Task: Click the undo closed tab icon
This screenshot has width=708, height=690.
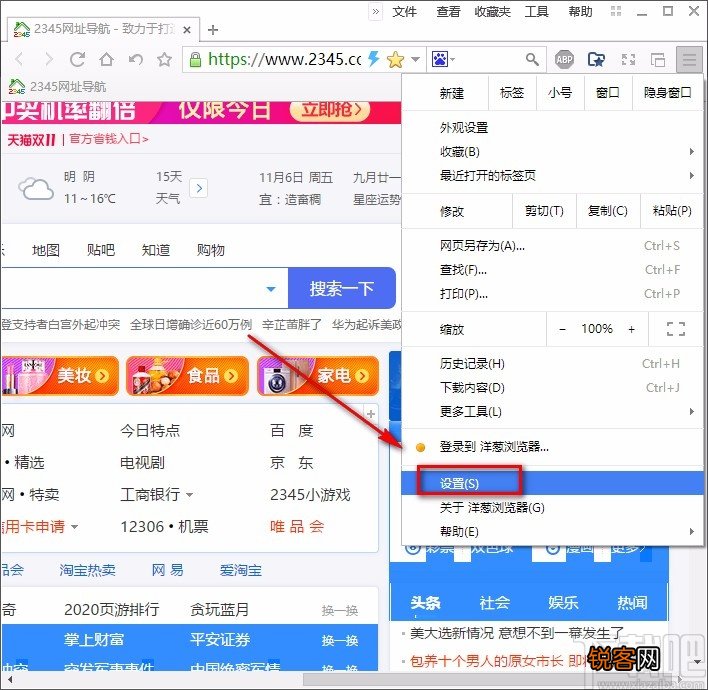Action: coord(135,59)
